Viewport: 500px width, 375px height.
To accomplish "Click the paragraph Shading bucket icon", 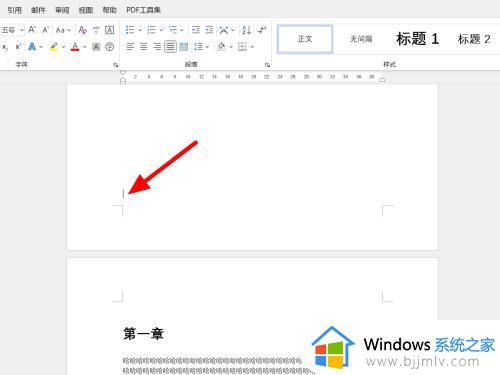I will [x=221, y=47].
